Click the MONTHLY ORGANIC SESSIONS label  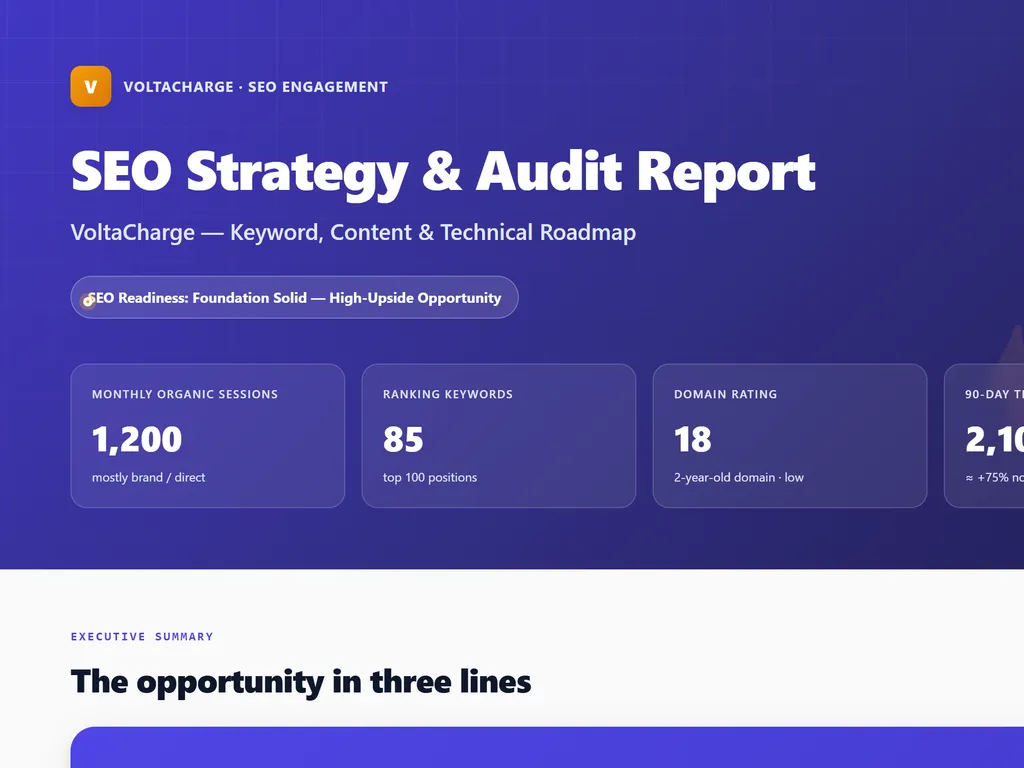pyautogui.click(x=185, y=394)
